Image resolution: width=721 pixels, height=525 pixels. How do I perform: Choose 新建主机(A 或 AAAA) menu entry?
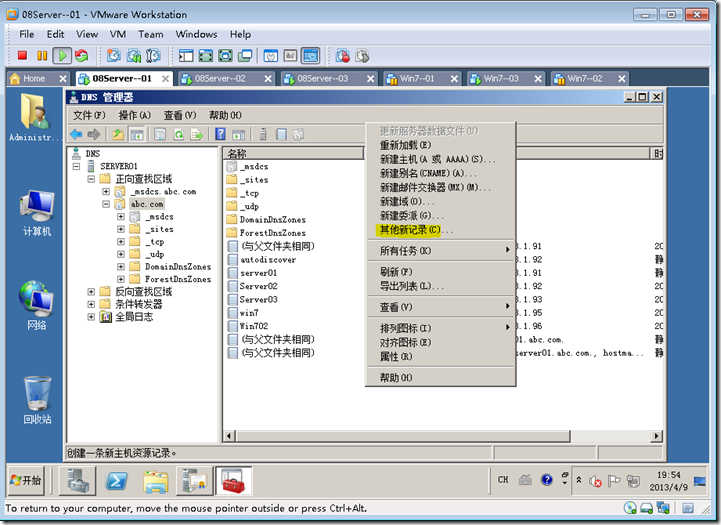click(441, 159)
